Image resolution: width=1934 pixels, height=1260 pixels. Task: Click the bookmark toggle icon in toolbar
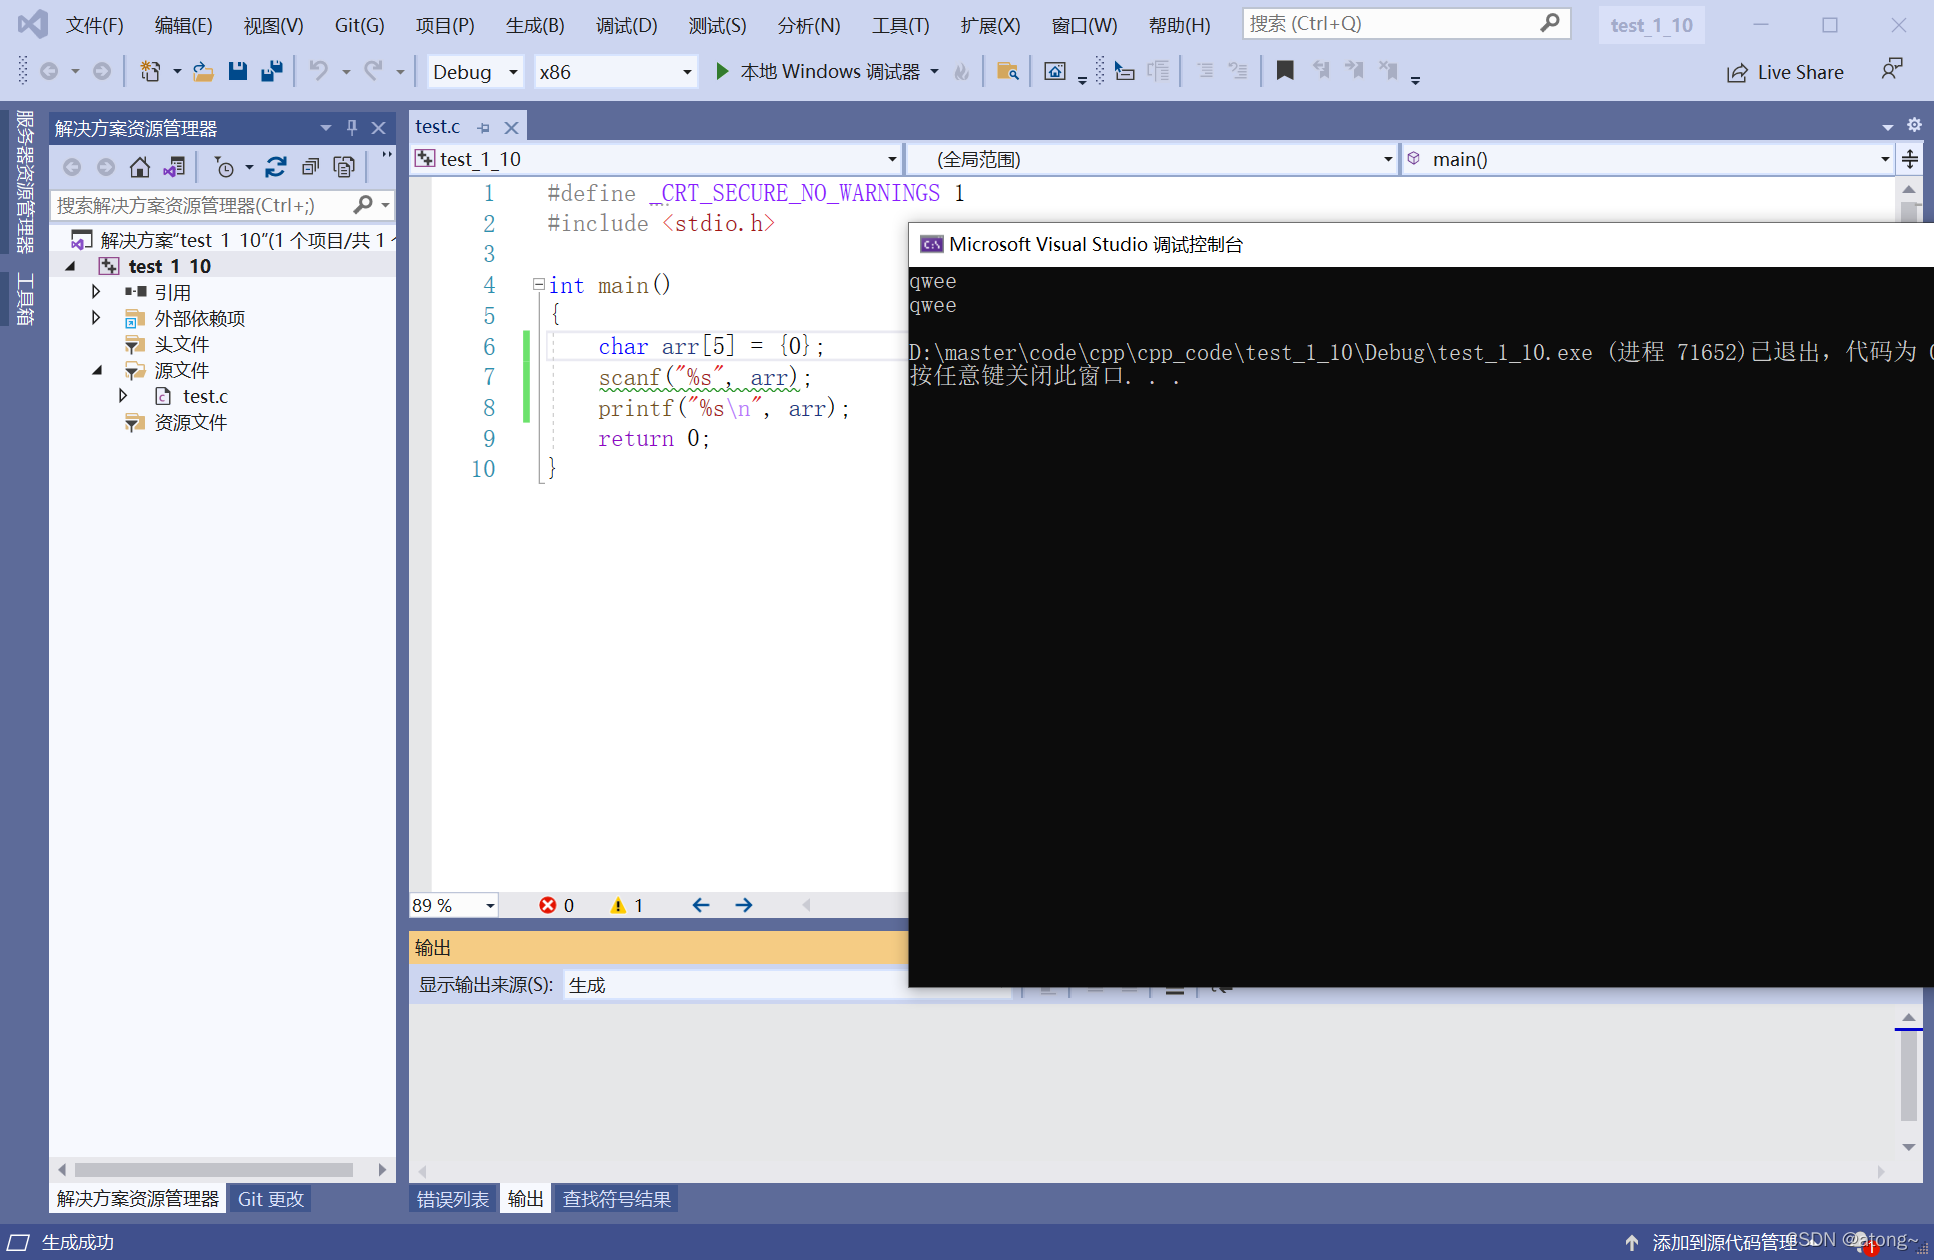pyautogui.click(x=1285, y=71)
